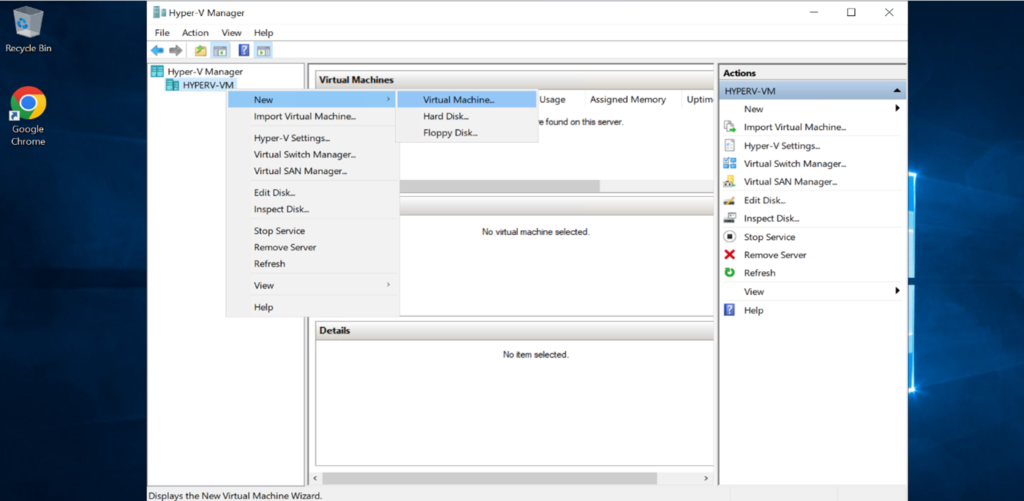Select Edit Disk... in context menu
Viewport: 1024px width, 501px height.
[x=312, y=193]
